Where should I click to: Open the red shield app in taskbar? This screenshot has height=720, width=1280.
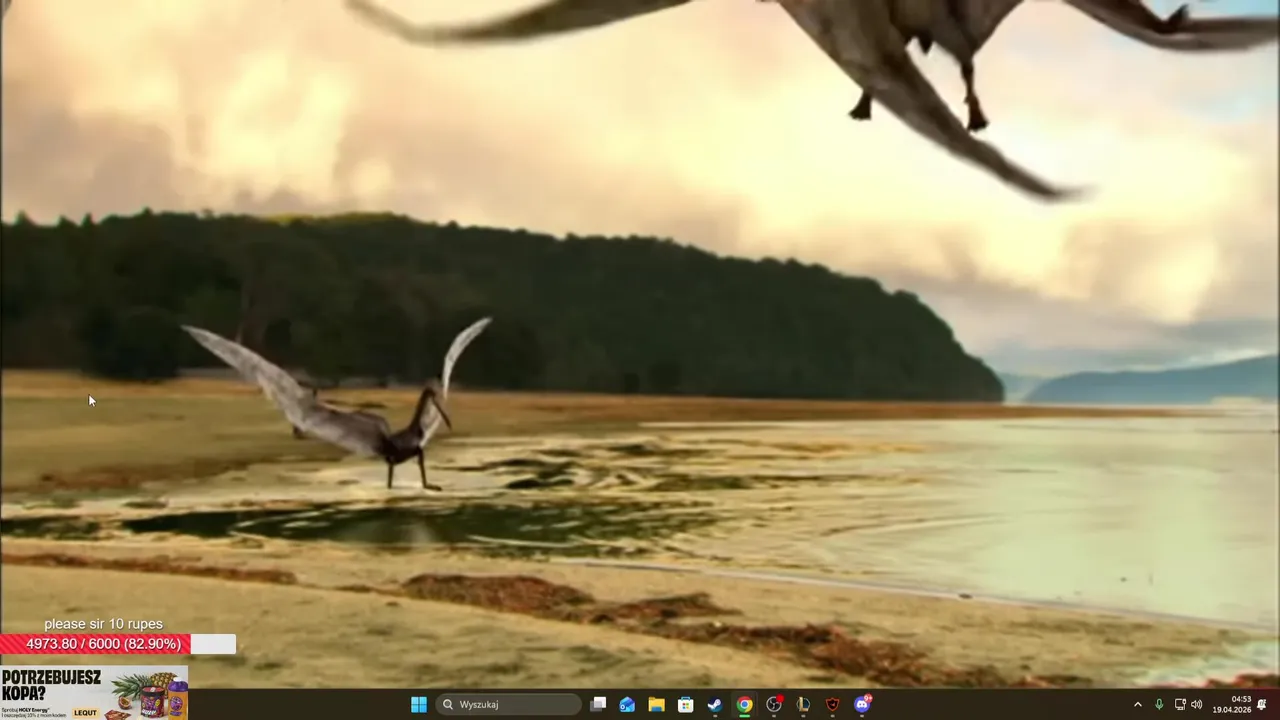pyautogui.click(x=833, y=704)
